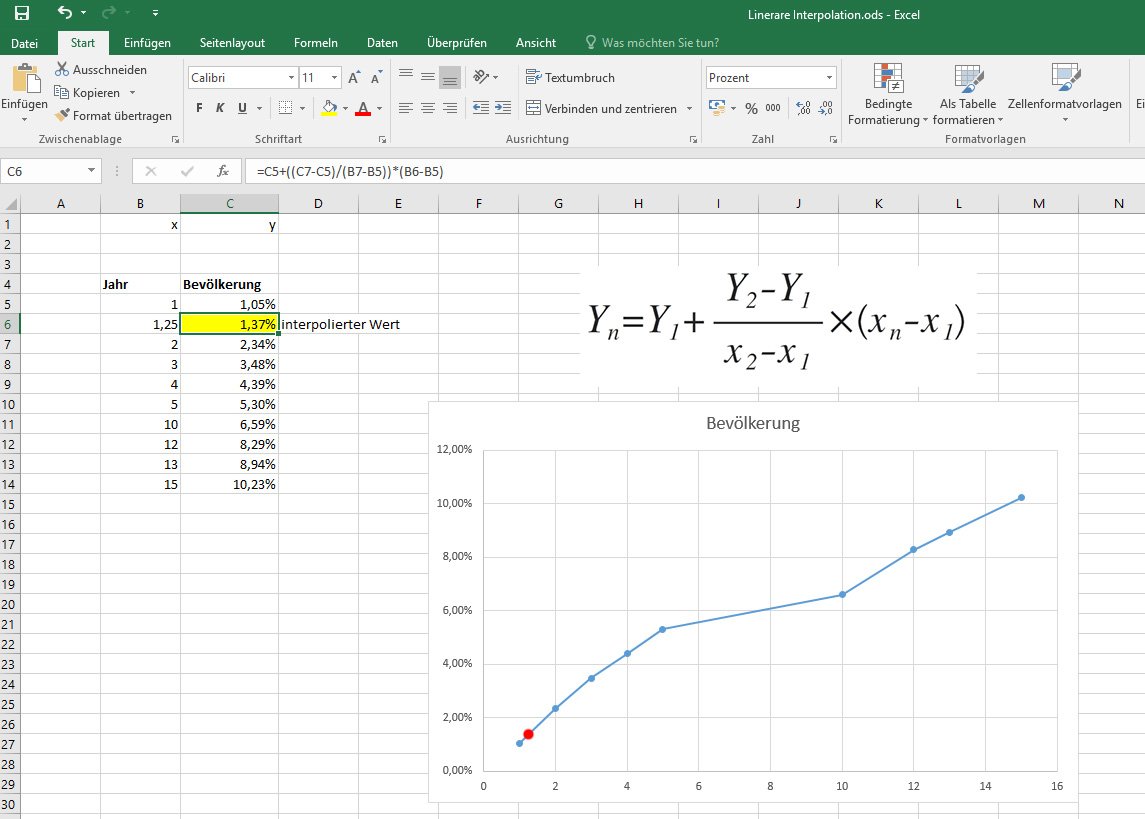Apply bold formatting with the F icon
This screenshot has height=819, width=1145.
pos(198,108)
